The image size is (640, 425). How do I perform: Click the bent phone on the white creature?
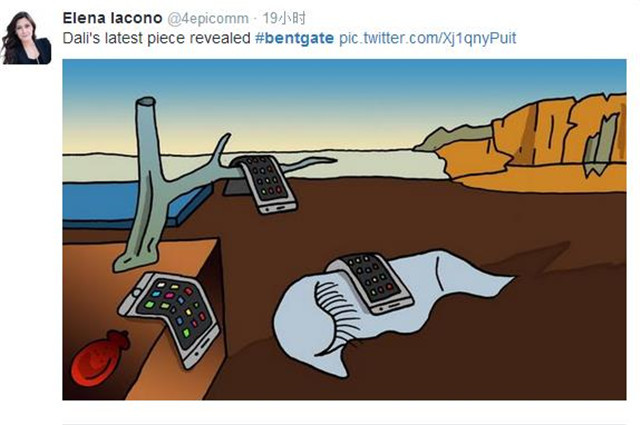tap(369, 282)
